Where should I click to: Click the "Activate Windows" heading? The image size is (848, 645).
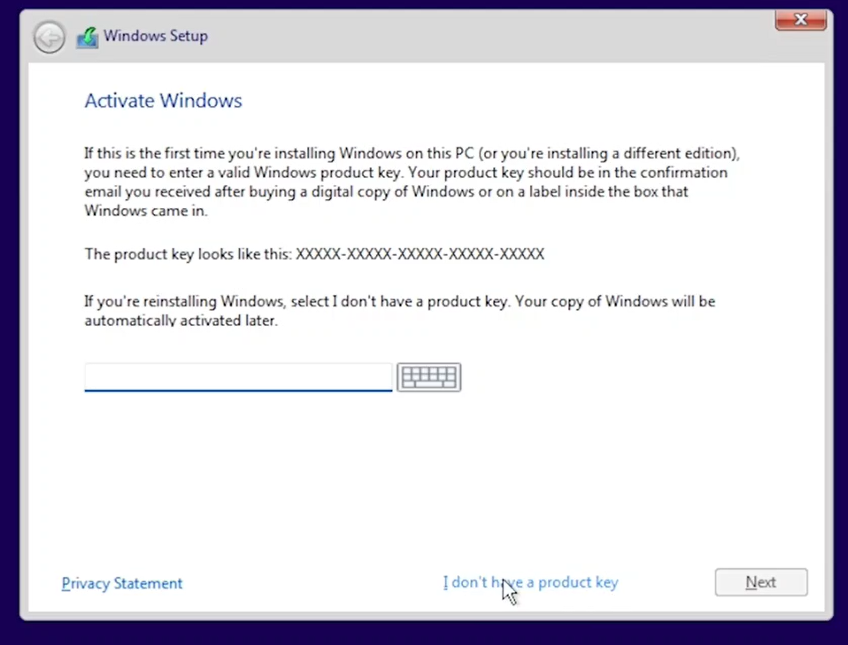pos(163,101)
